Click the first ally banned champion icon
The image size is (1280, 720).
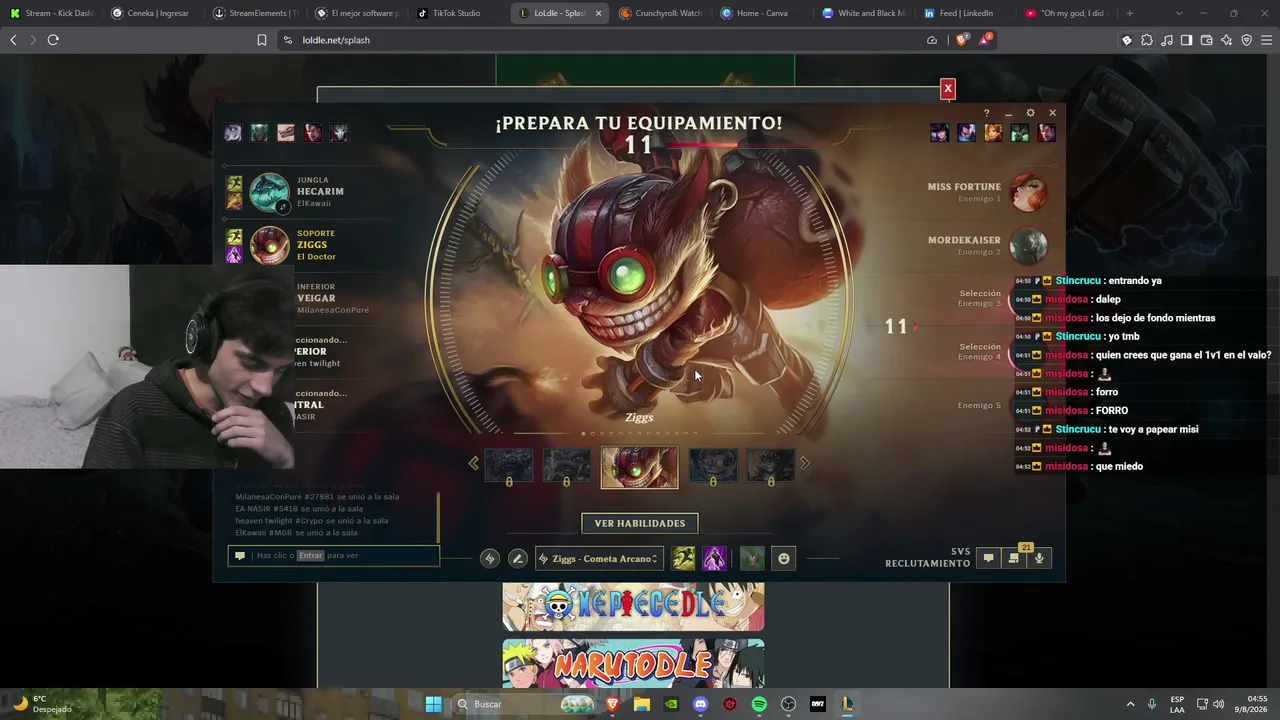(233, 133)
